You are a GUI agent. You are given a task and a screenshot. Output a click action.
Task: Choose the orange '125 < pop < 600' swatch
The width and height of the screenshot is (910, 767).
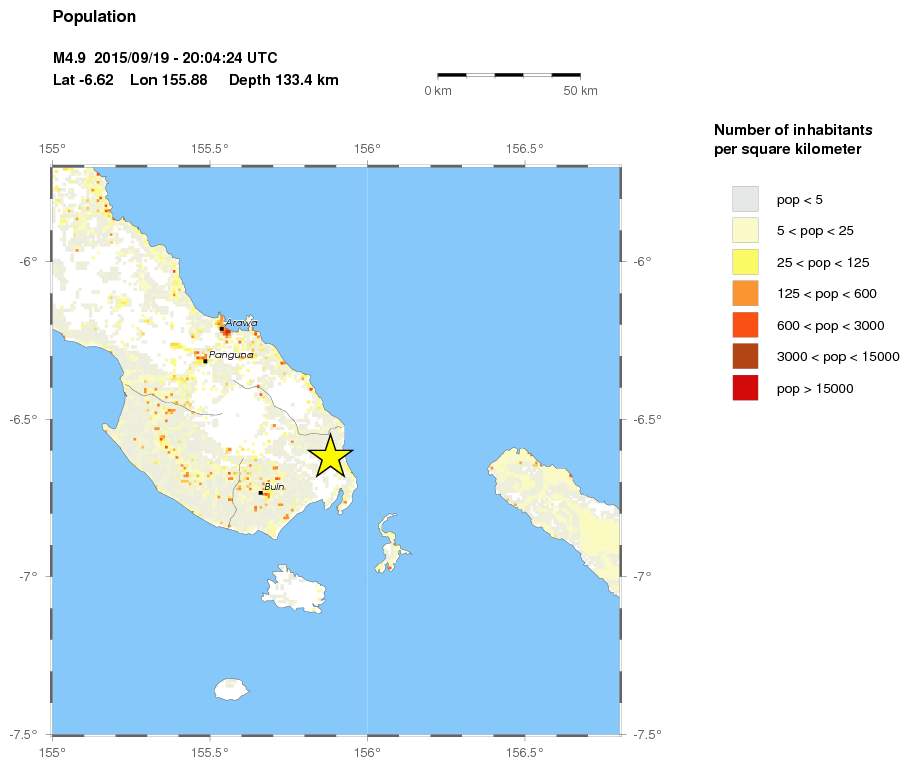745,294
